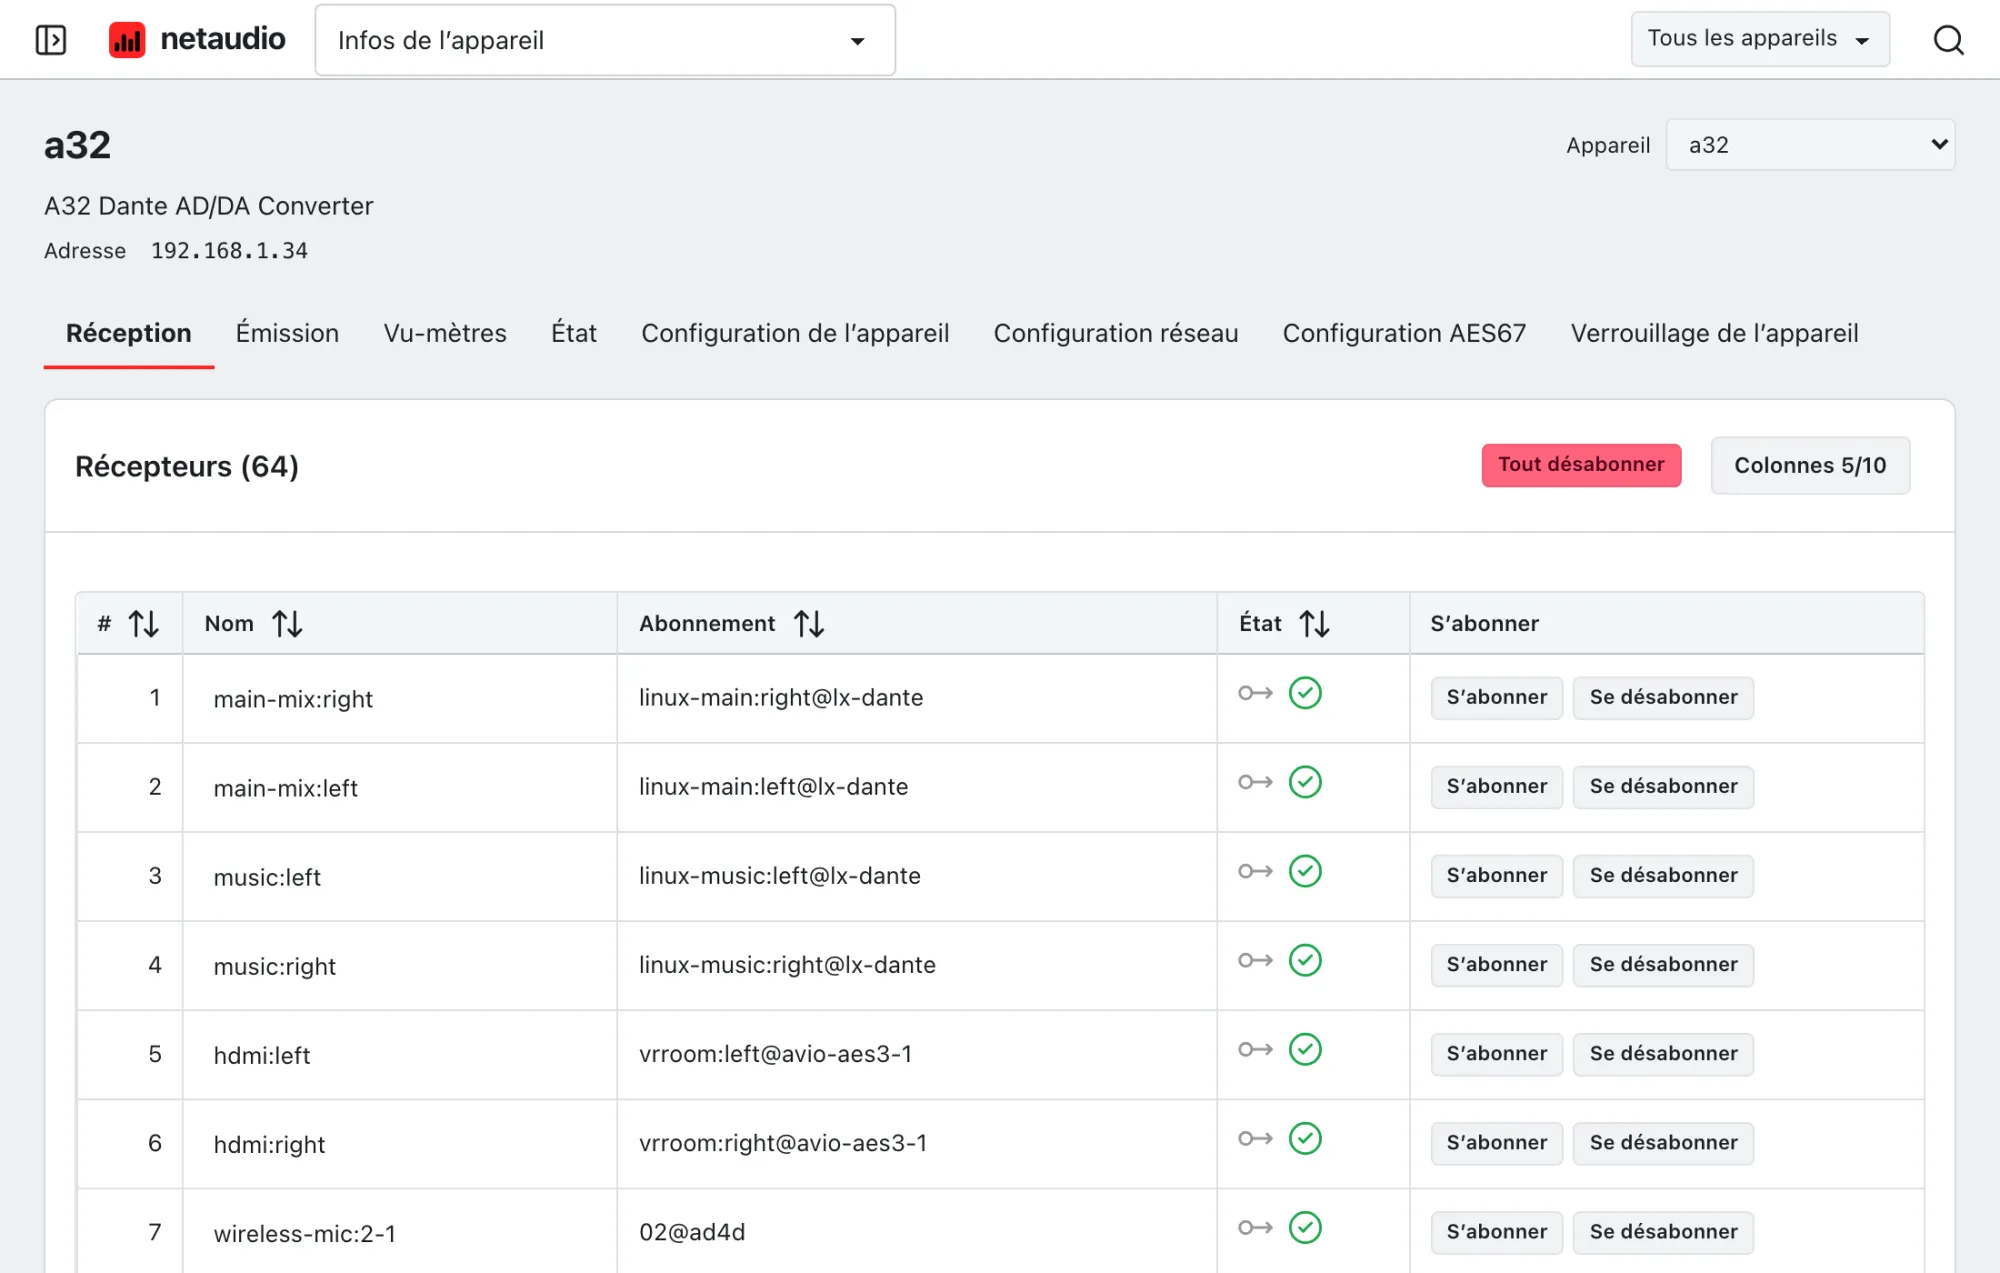The width and height of the screenshot is (2000, 1273).
Task: Open the Tous les appareils dropdown
Action: tap(1760, 39)
